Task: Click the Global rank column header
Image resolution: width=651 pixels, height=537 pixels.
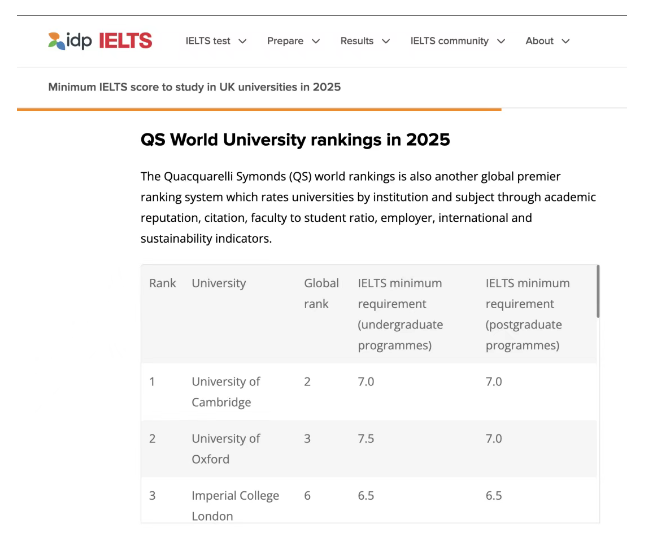Action: click(x=321, y=293)
